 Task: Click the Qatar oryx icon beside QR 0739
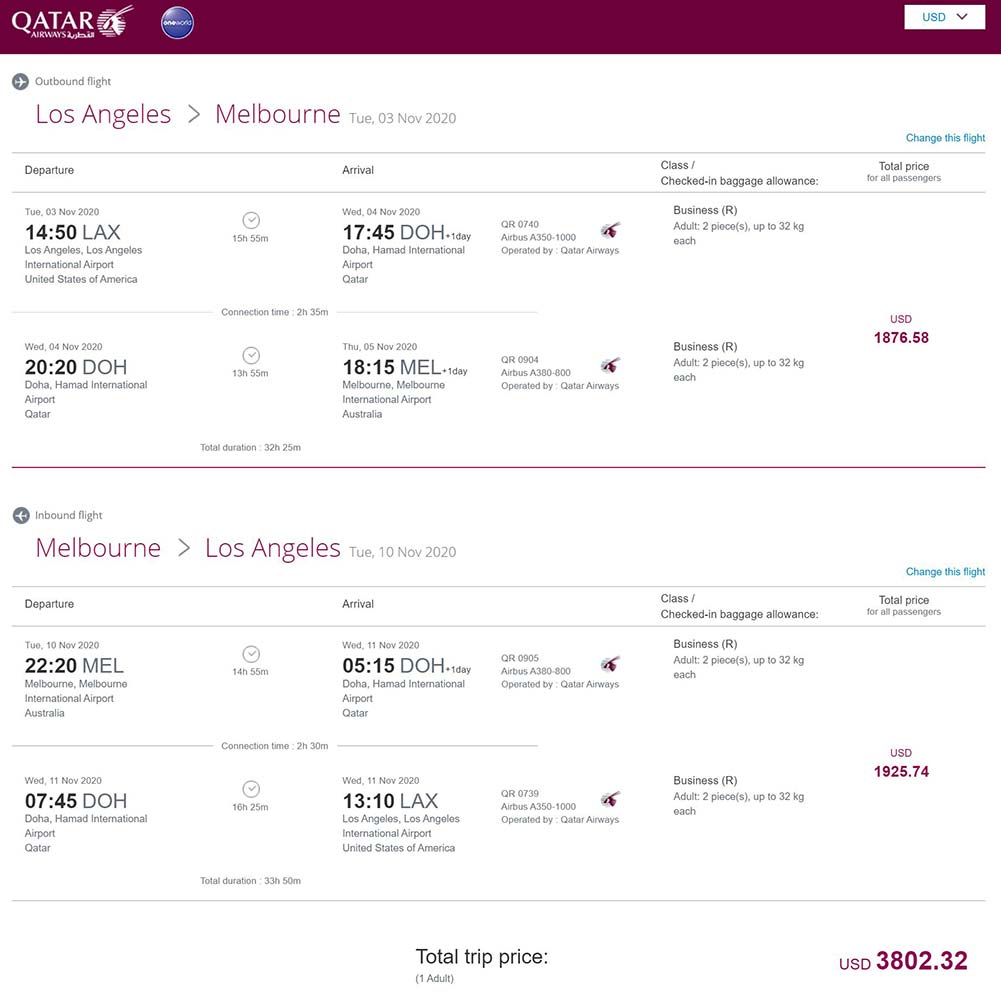click(x=610, y=799)
